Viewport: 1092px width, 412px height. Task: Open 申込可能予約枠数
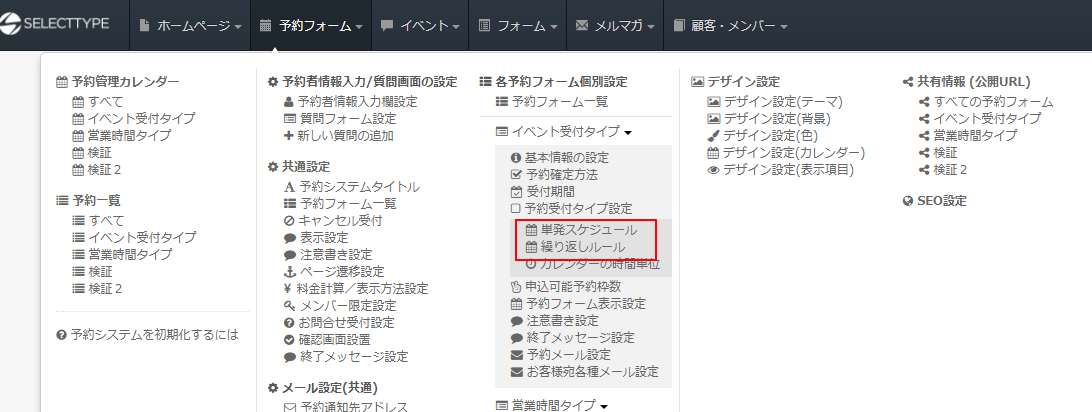tap(566, 286)
